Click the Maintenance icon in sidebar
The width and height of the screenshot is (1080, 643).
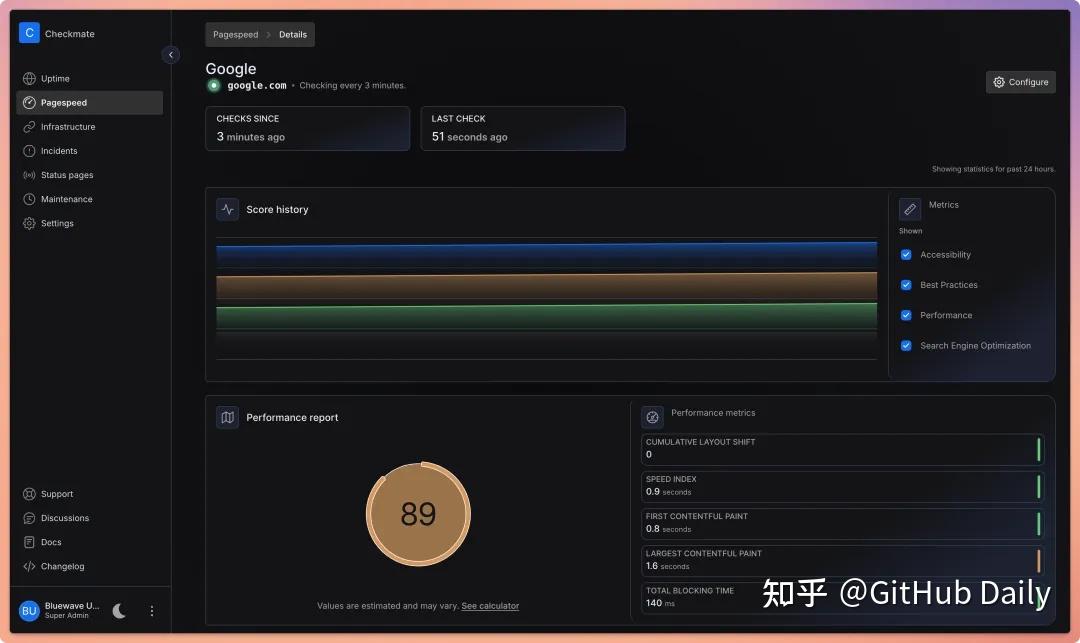pyautogui.click(x=29, y=199)
